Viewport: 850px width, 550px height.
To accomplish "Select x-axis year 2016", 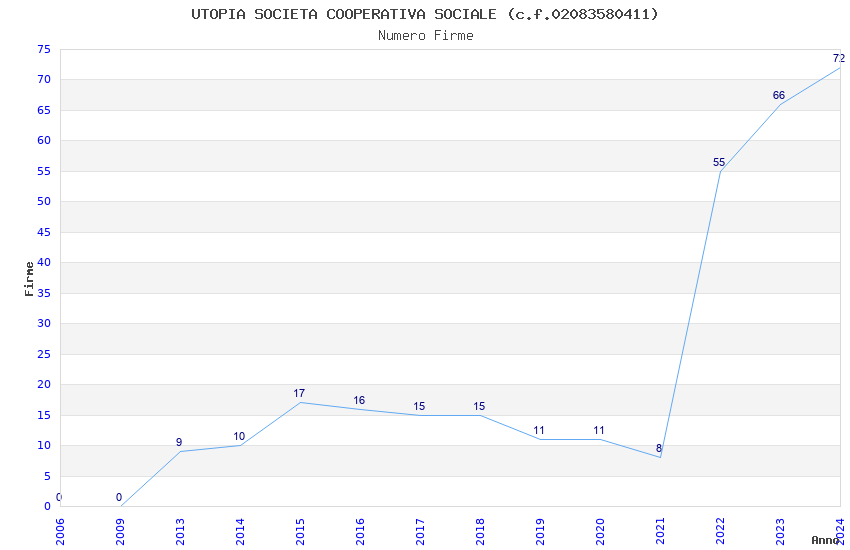I will (x=360, y=532).
